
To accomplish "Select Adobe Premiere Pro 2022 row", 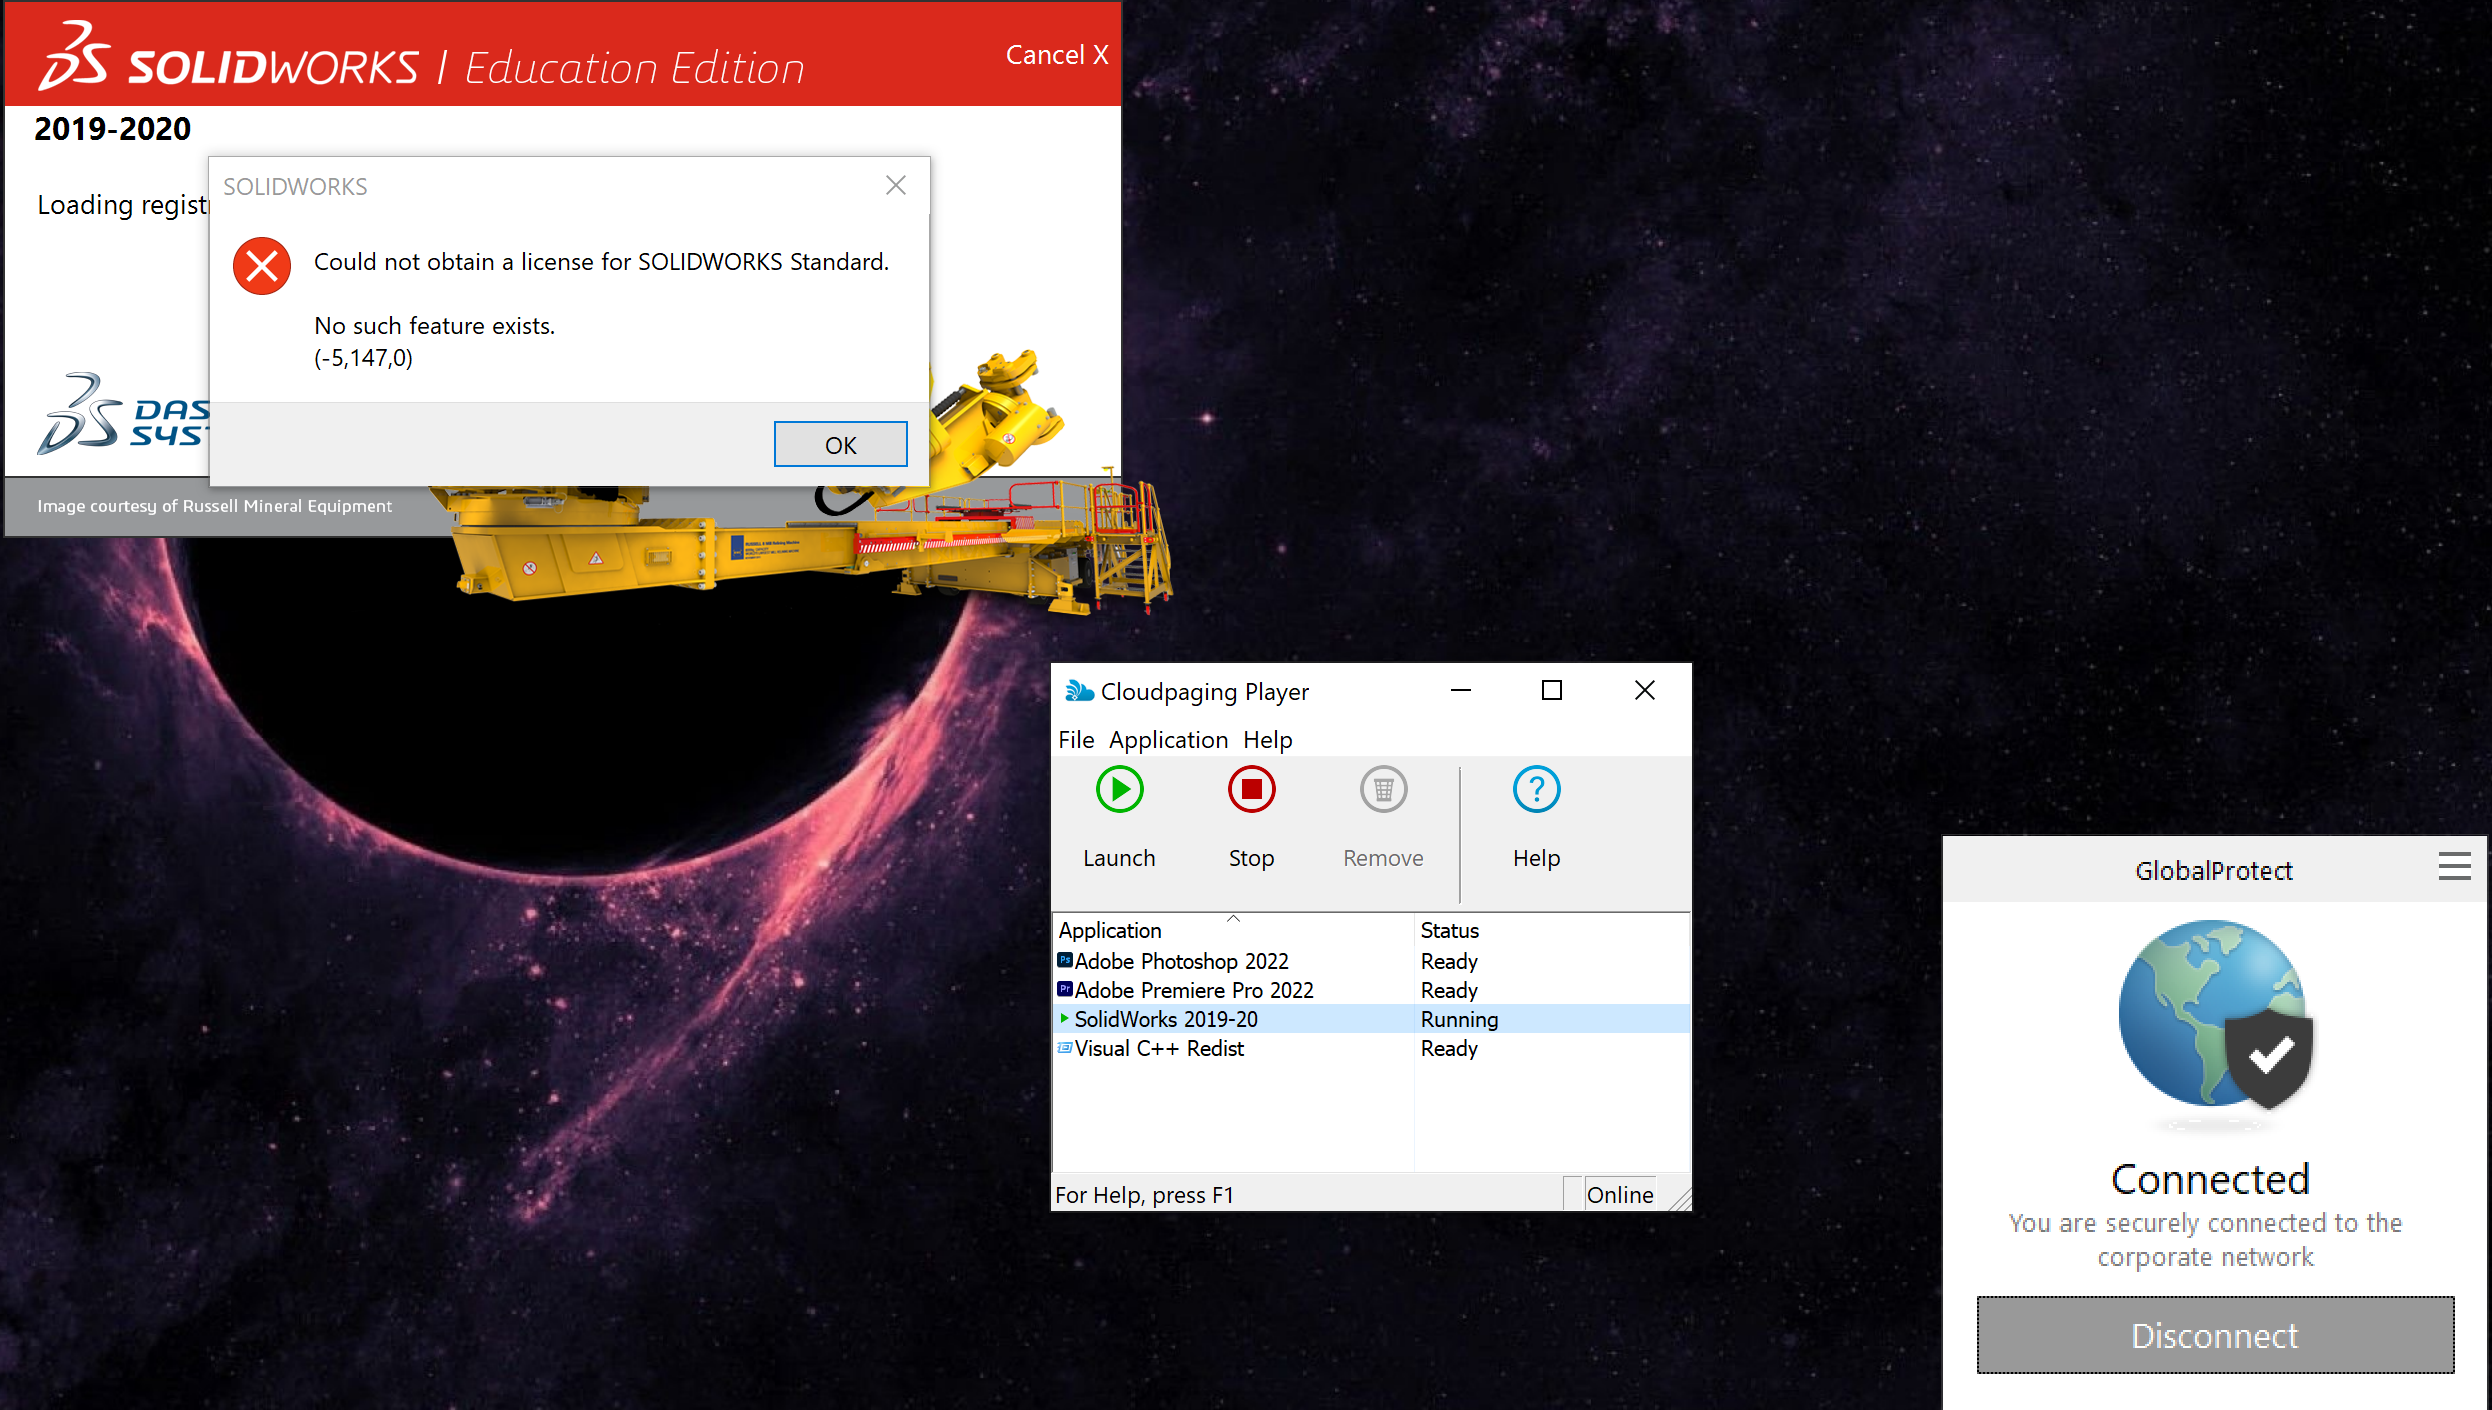I will 1371,990.
